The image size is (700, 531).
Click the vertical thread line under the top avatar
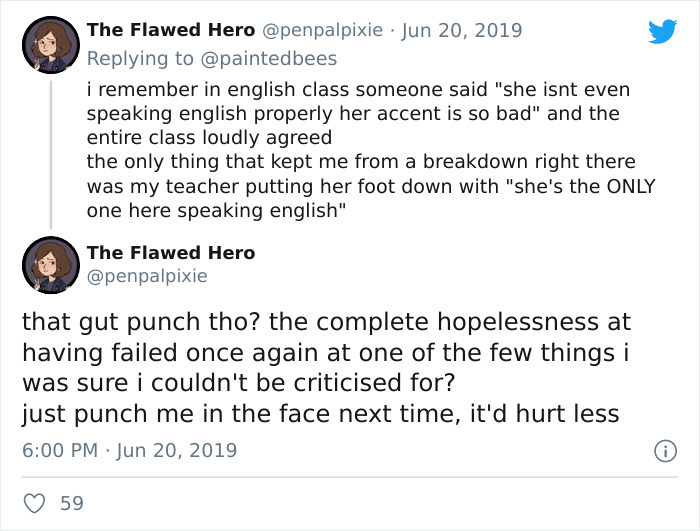click(x=49, y=152)
